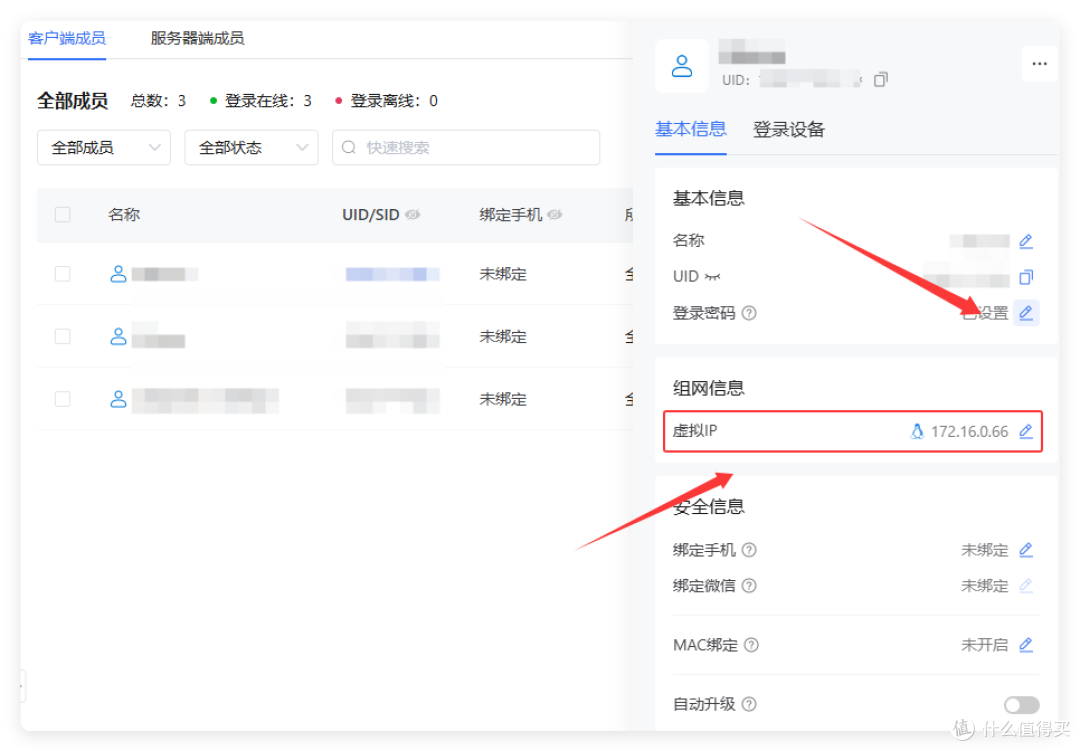
Task: Click the 快速搜索 search field
Action: (x=466, y=147)
